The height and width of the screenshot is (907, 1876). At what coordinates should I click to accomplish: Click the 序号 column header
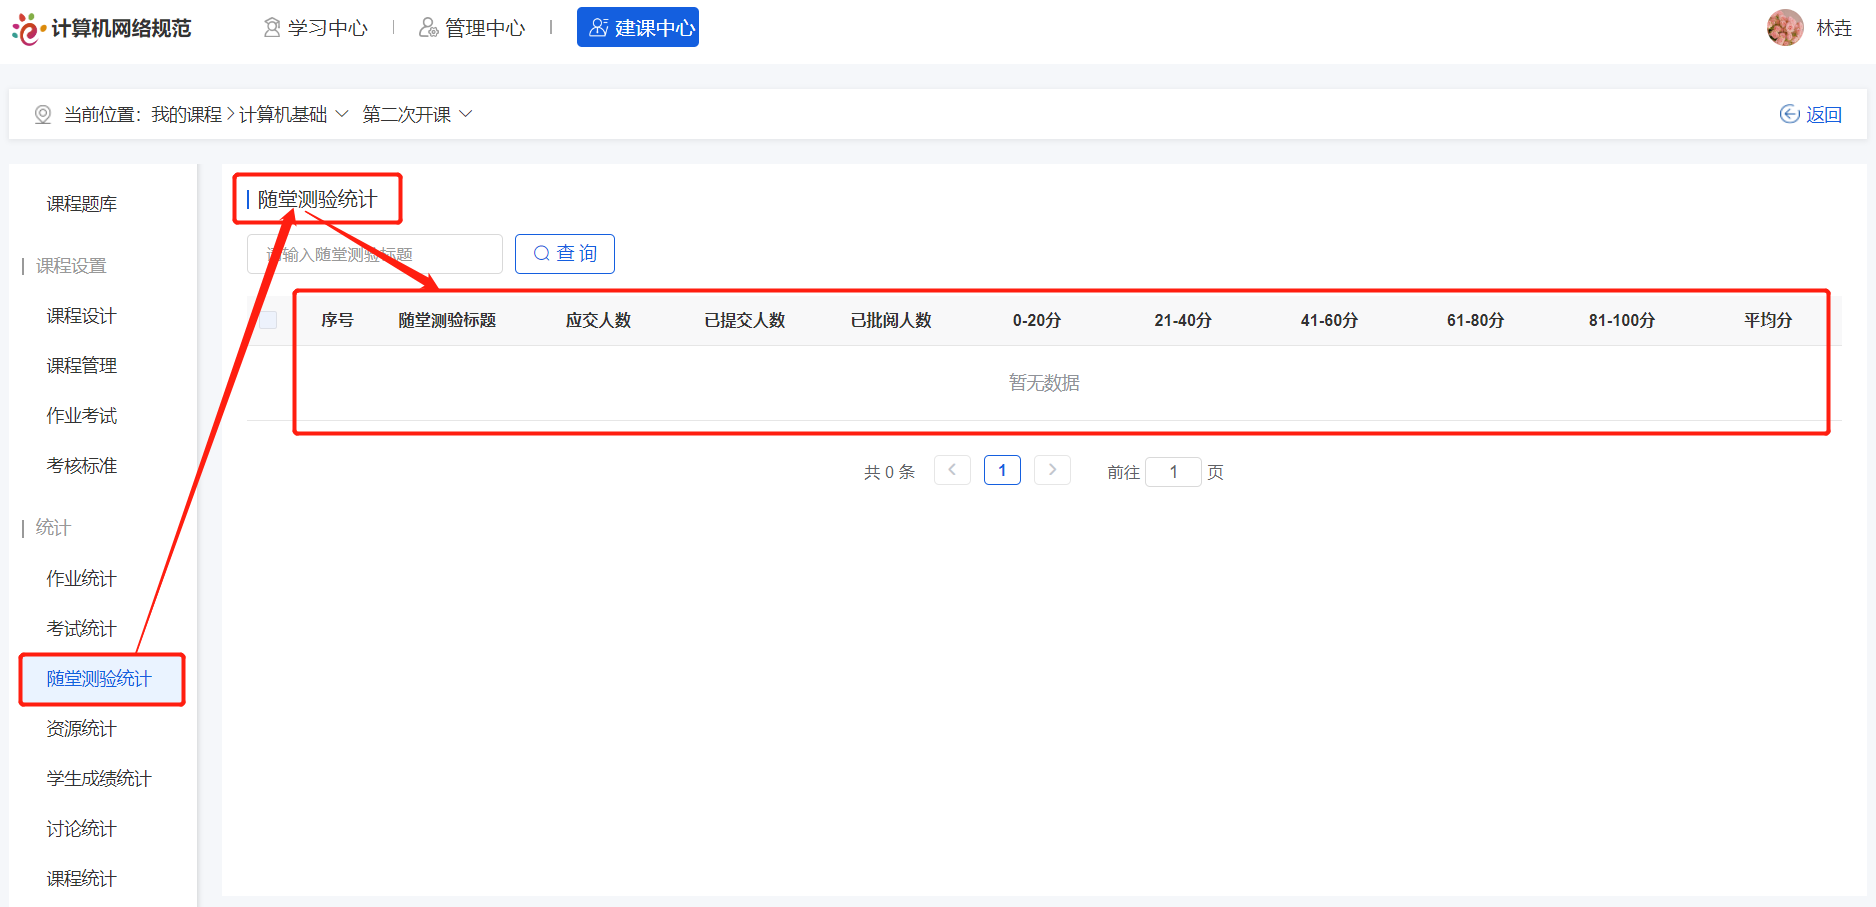tap(337, 320)
